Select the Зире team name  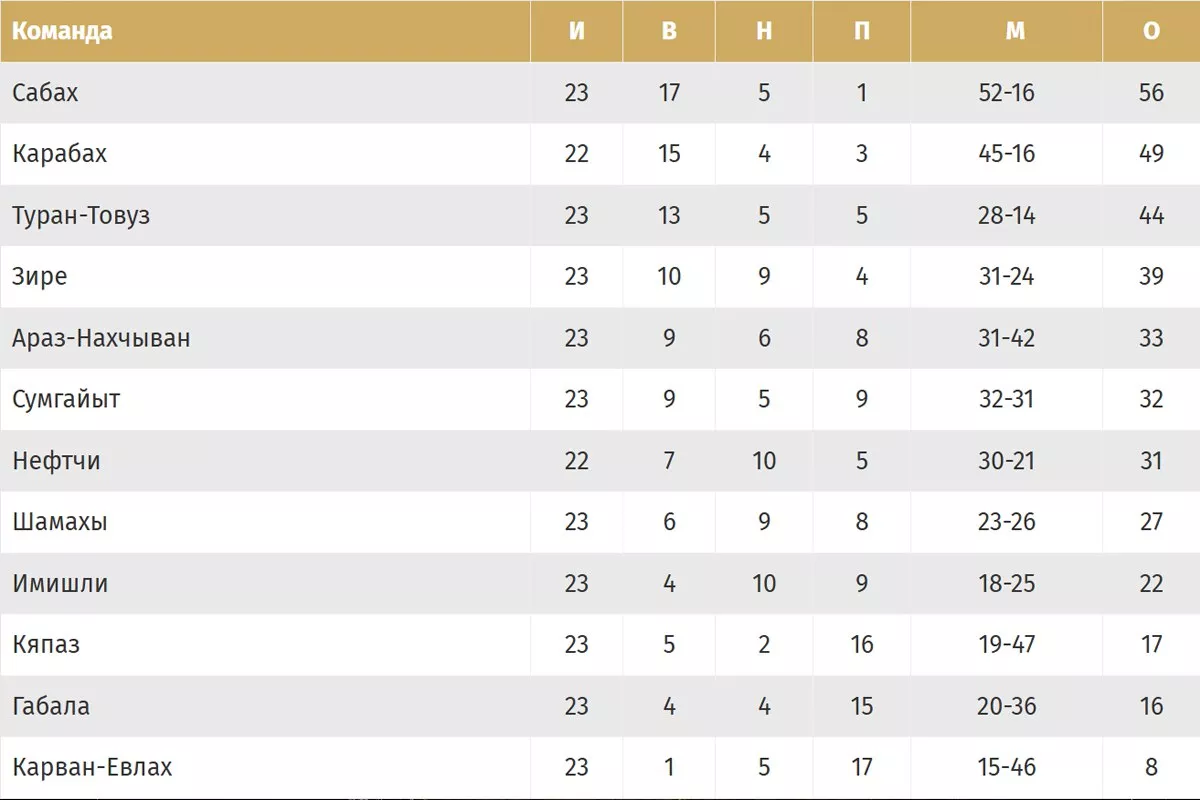click(x=40, y=276)
